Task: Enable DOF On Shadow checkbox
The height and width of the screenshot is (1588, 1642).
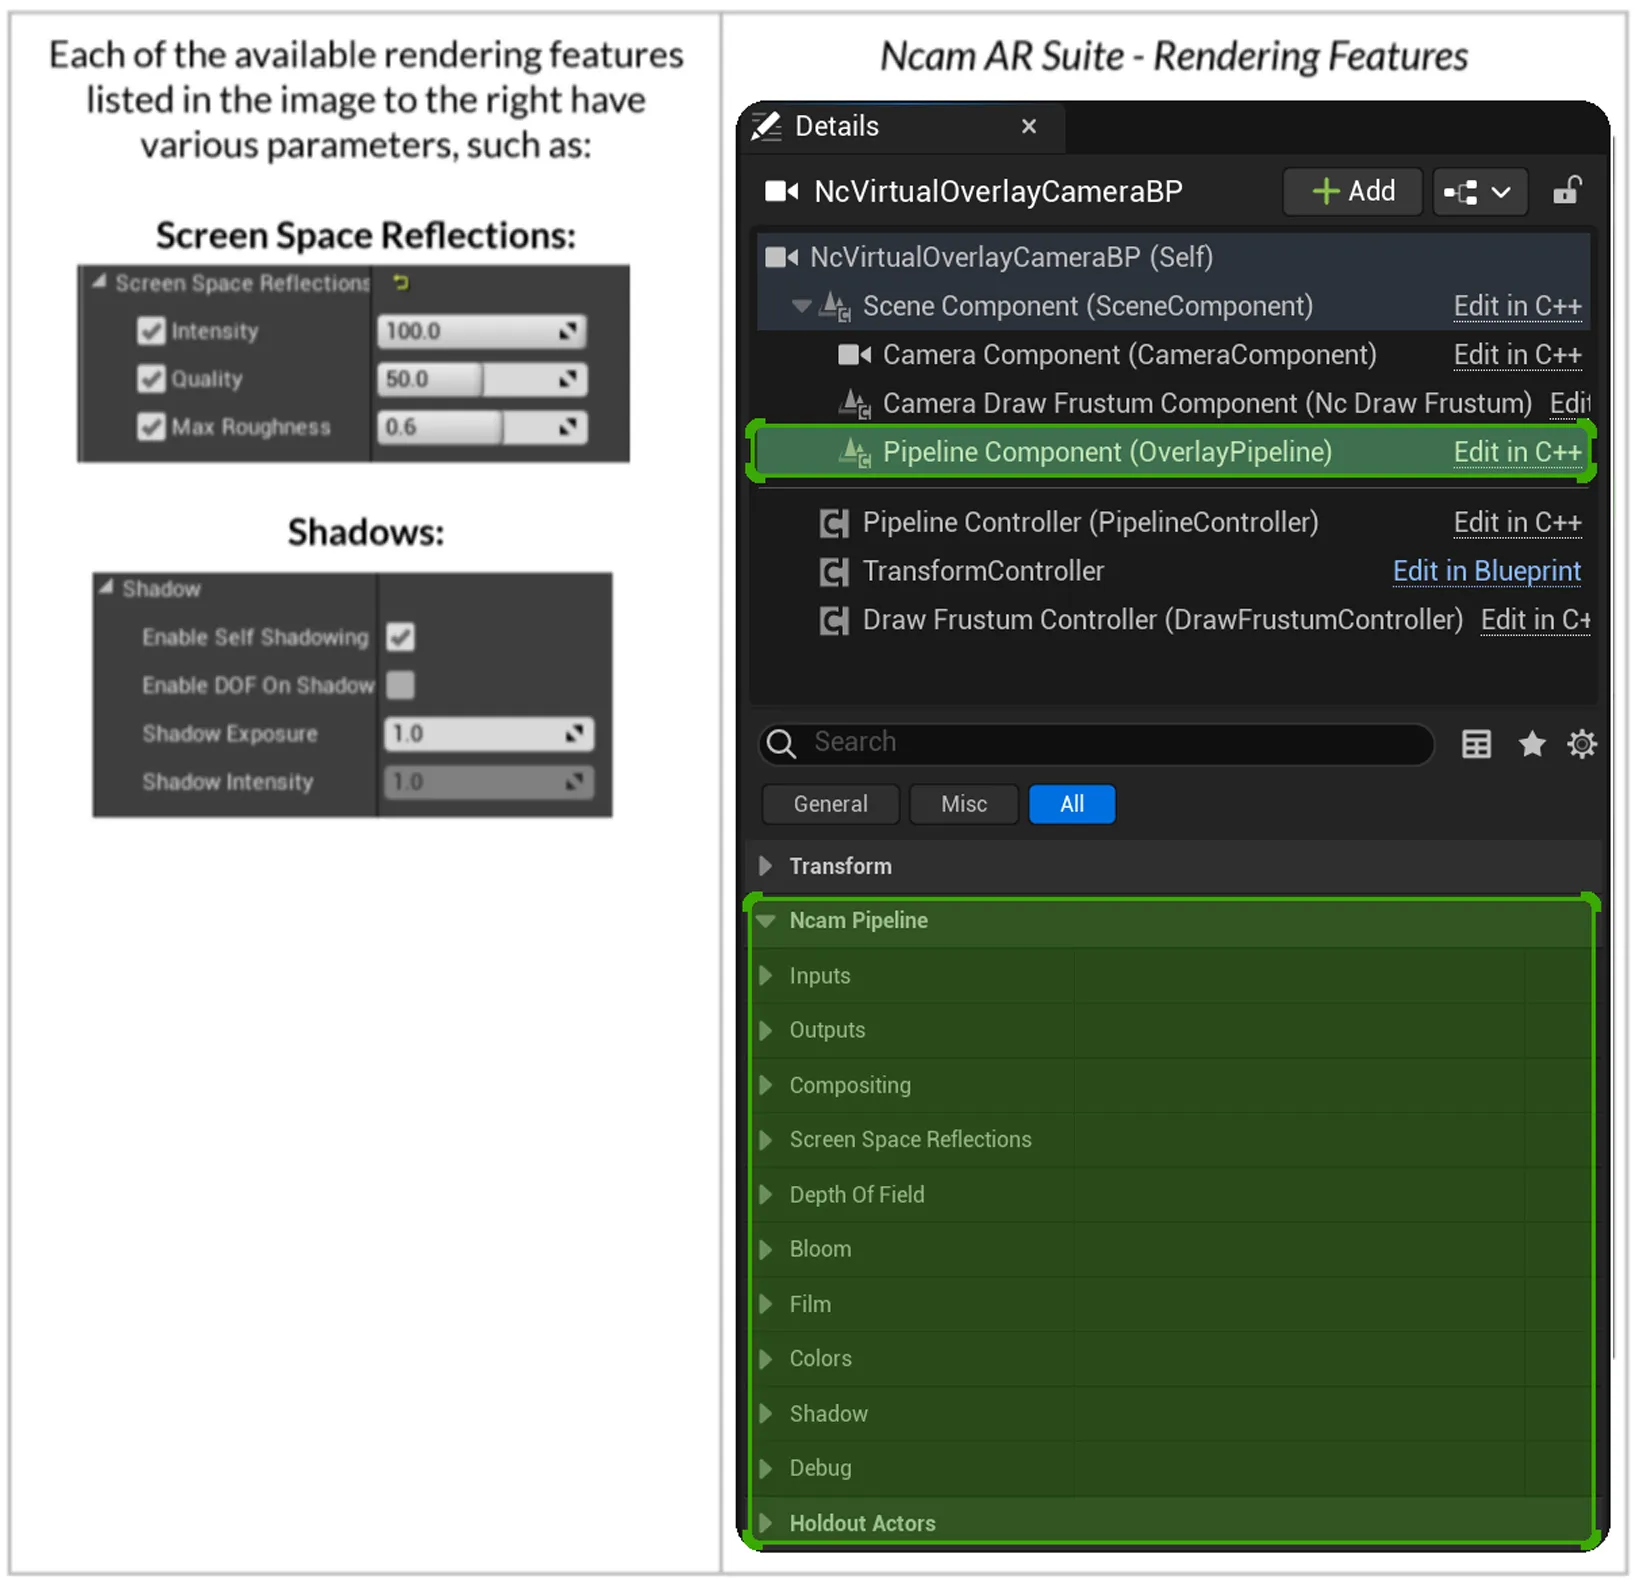Action: (x=401, y=685)
